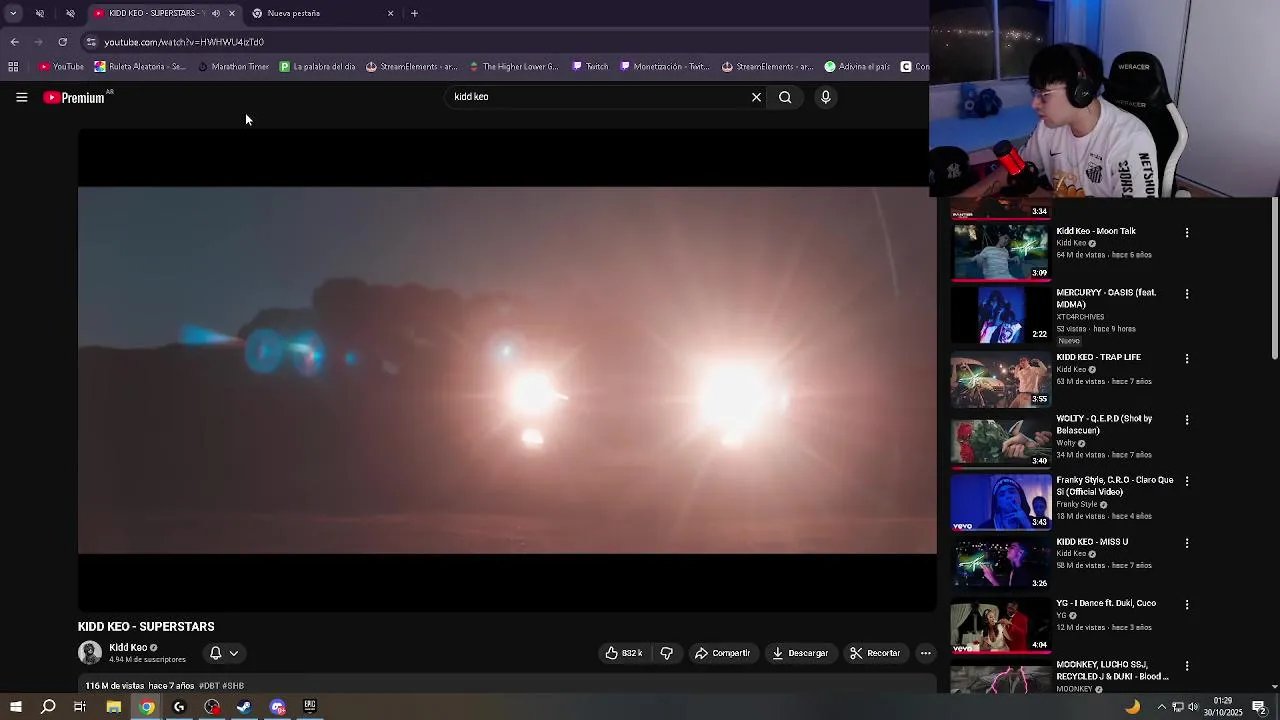Screen dimensions: 1280x720
Task: Click the Descargar download button
Action: [x=800, y=653]
